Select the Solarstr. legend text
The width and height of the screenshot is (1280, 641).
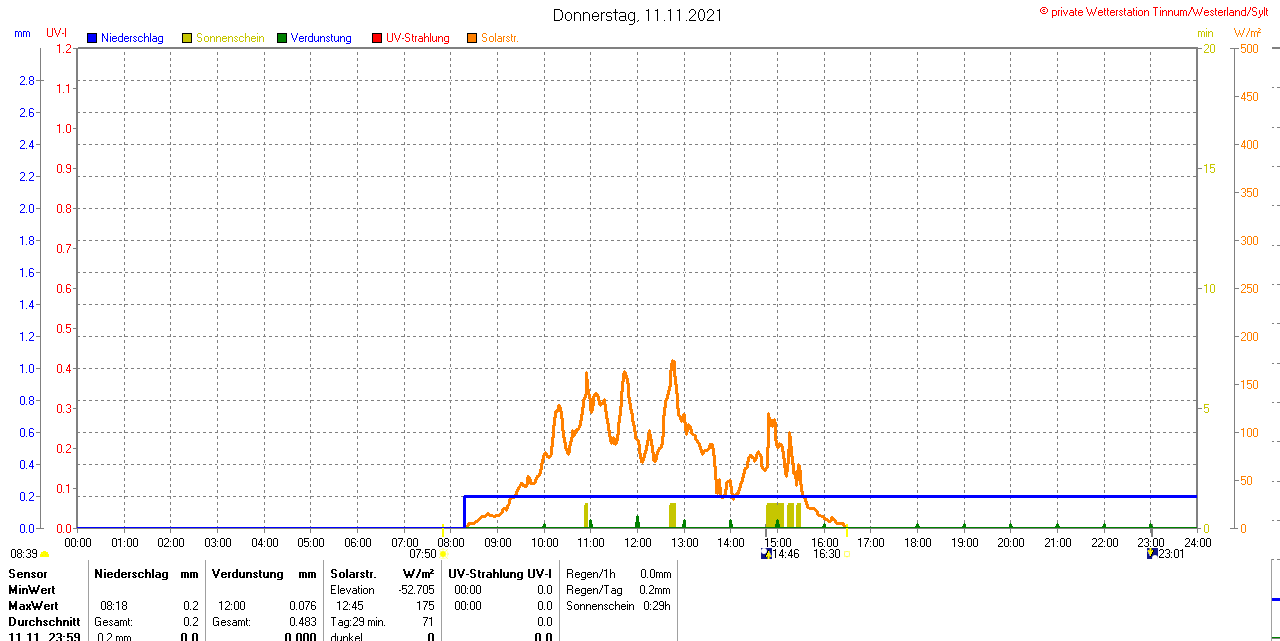click(x=500, y=38)
